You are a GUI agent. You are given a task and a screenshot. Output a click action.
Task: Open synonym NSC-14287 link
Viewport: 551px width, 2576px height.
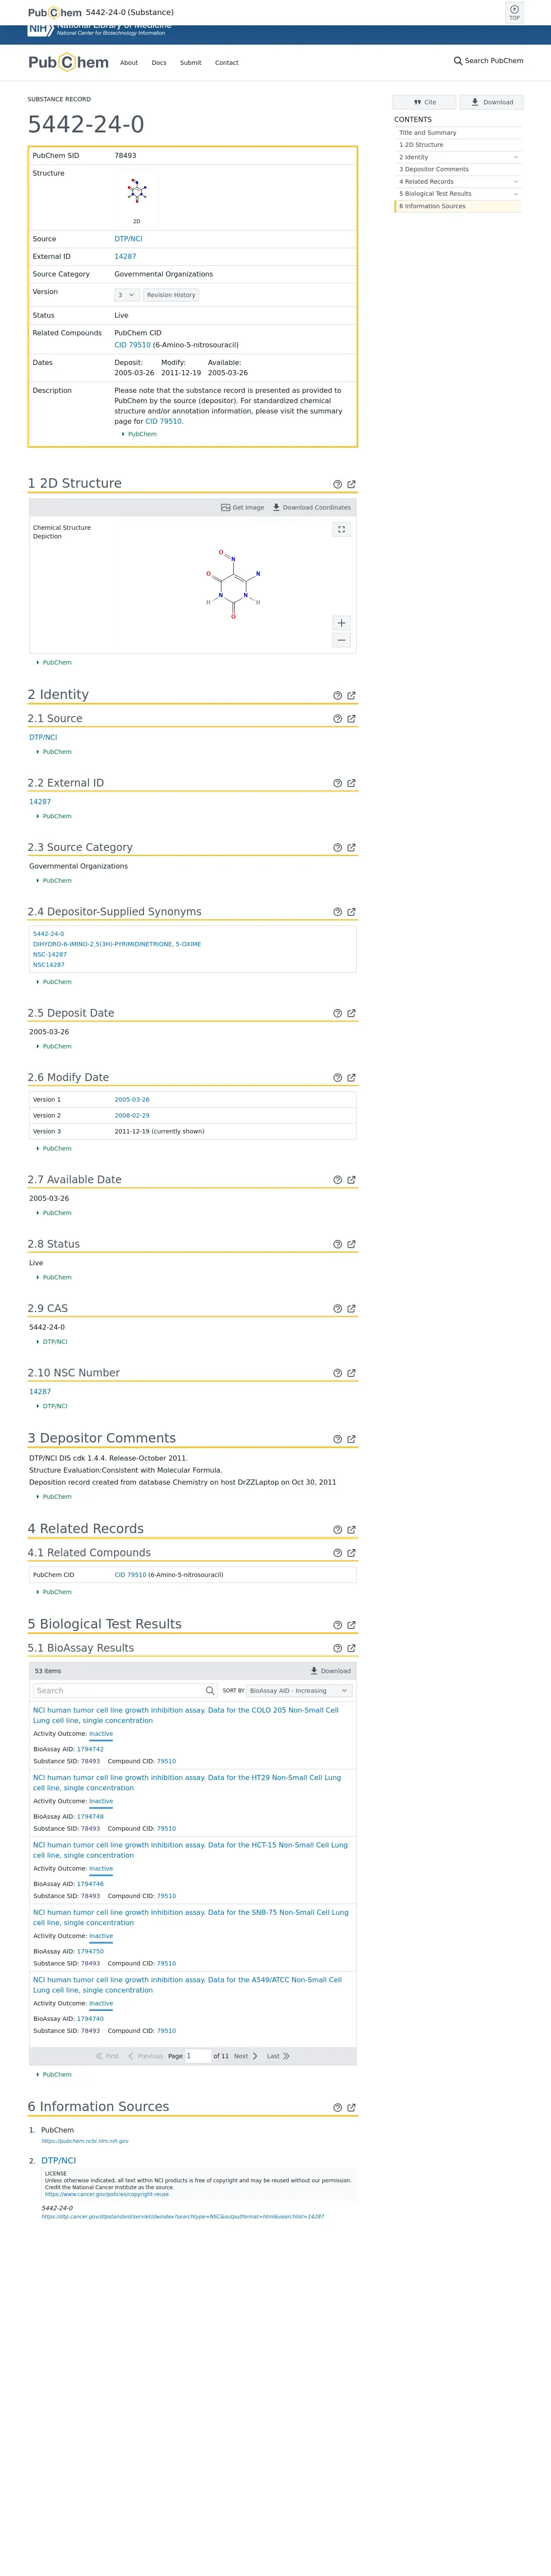coord(50,955)
